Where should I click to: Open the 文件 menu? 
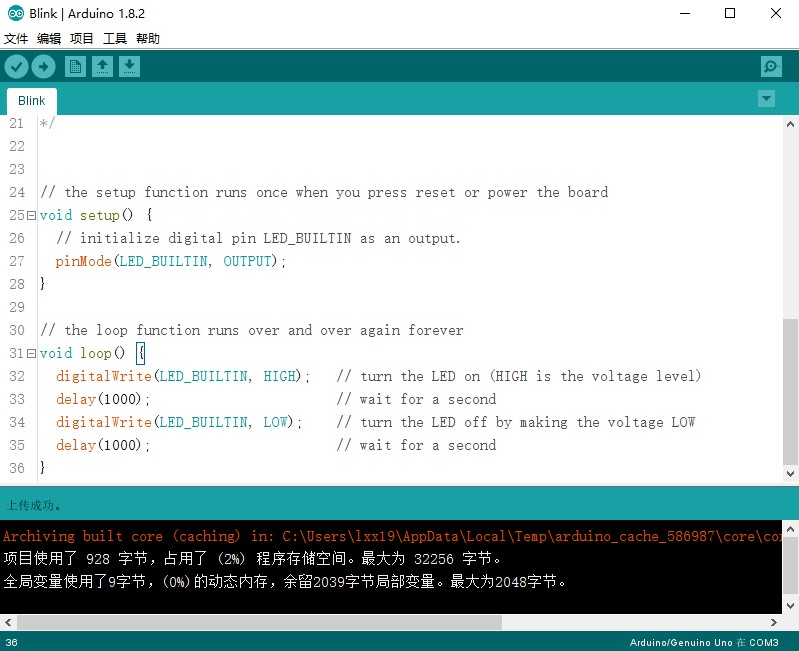point(16,39)
